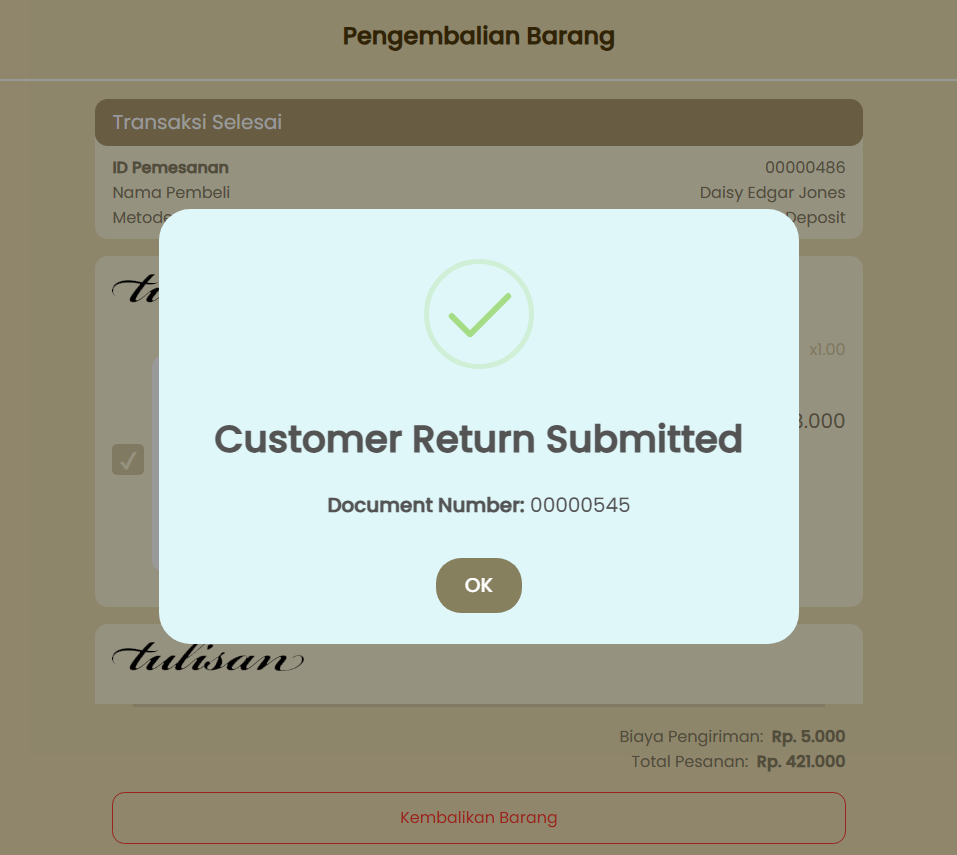Click the partially hidden tulisan logo
This screenshot has height=855, width=957.
(135, 289)
